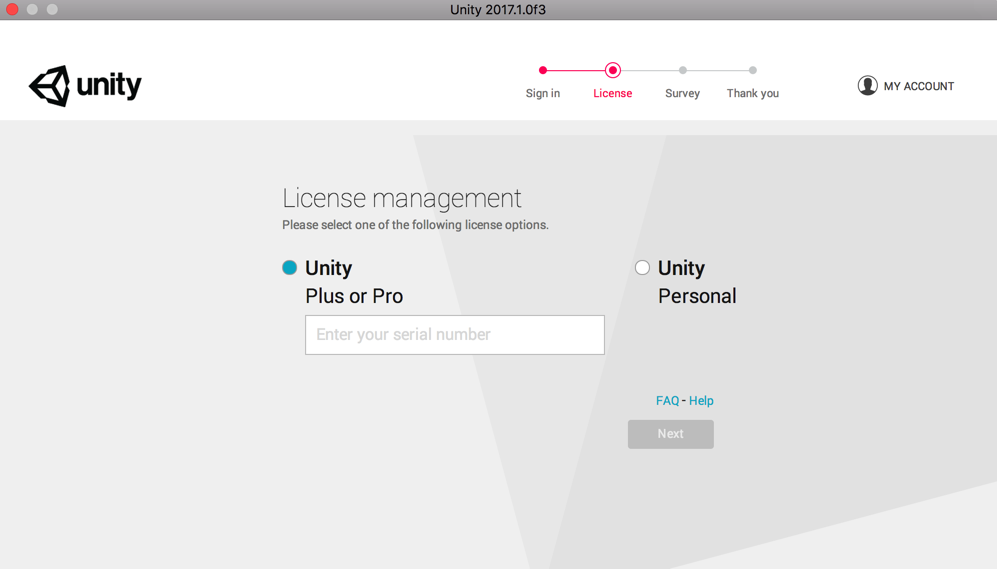Open My Account profile icon
This screenshot has height=569, width=997.
[867, 86]
